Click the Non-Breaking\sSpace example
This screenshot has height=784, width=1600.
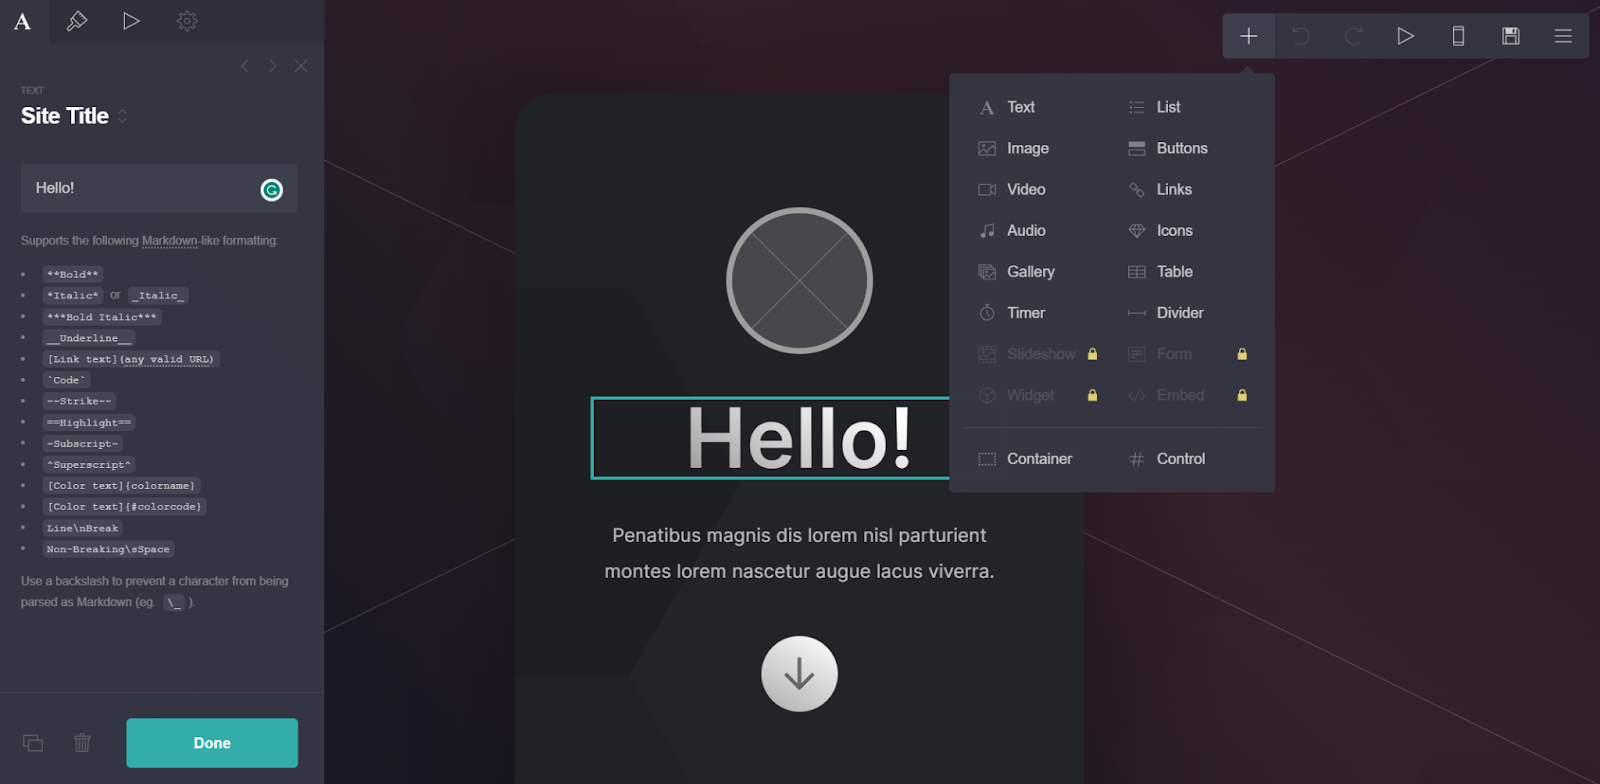pos(108,549)
